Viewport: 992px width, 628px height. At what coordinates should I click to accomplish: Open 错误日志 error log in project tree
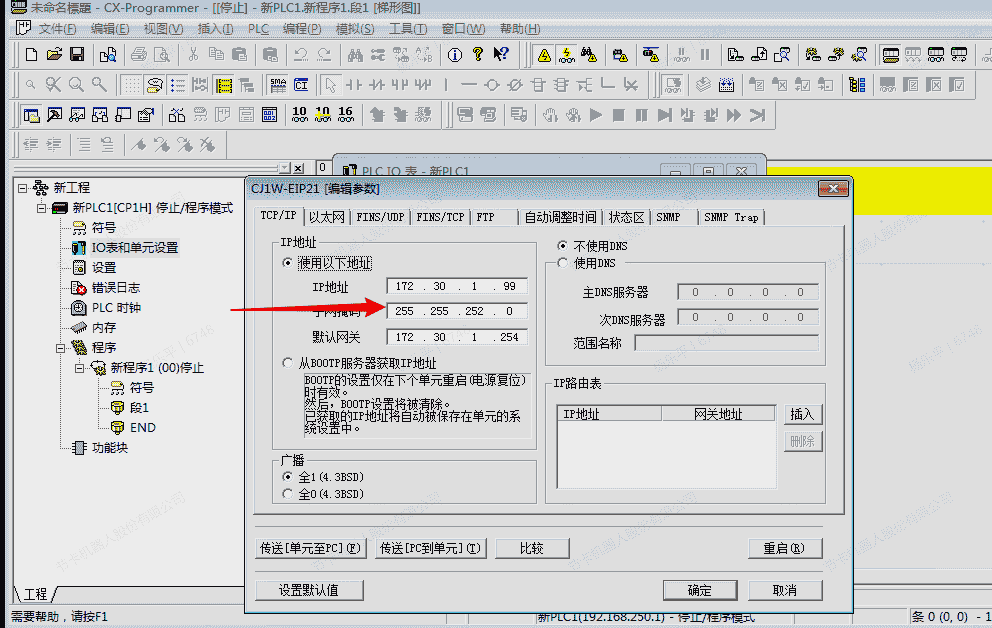pos(115,288)
